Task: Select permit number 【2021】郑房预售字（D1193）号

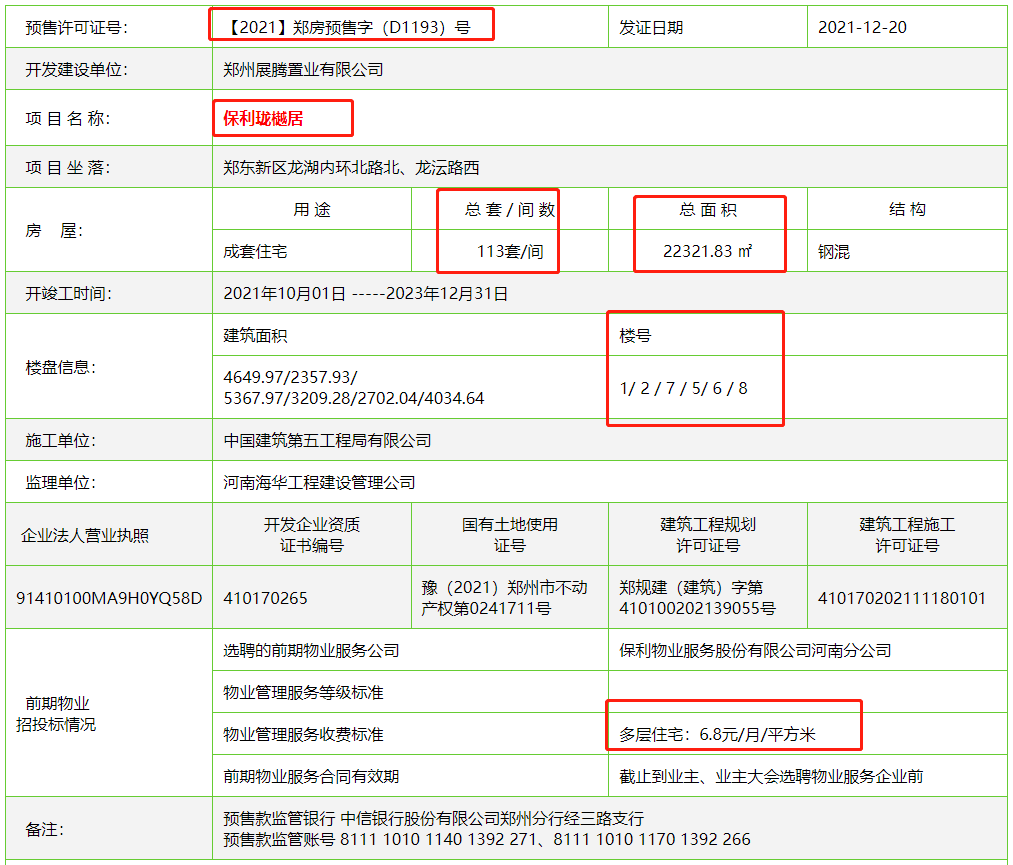Action: point(348,27)
